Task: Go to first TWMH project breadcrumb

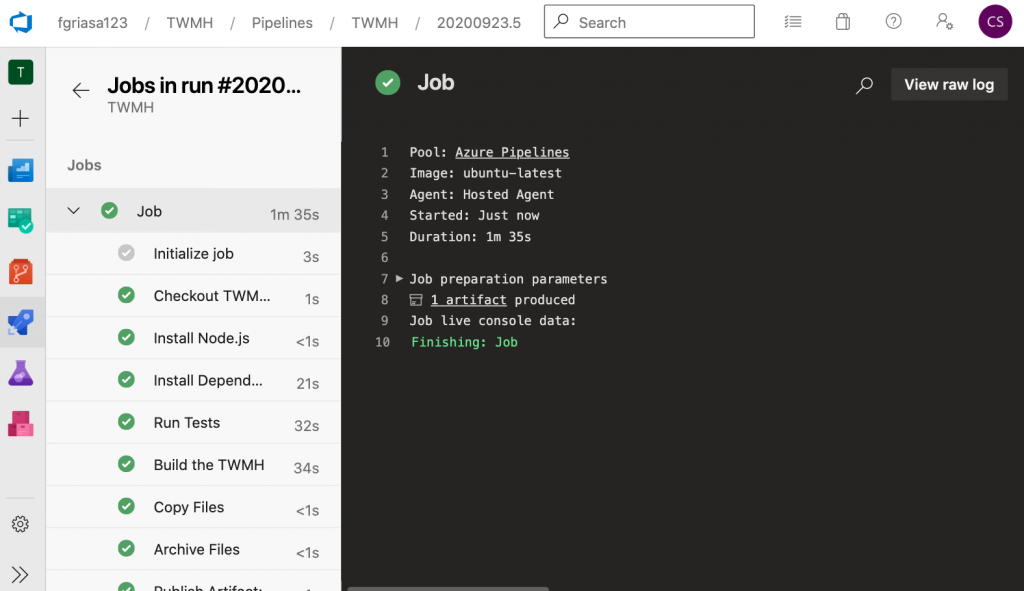Action: (189, 23)
